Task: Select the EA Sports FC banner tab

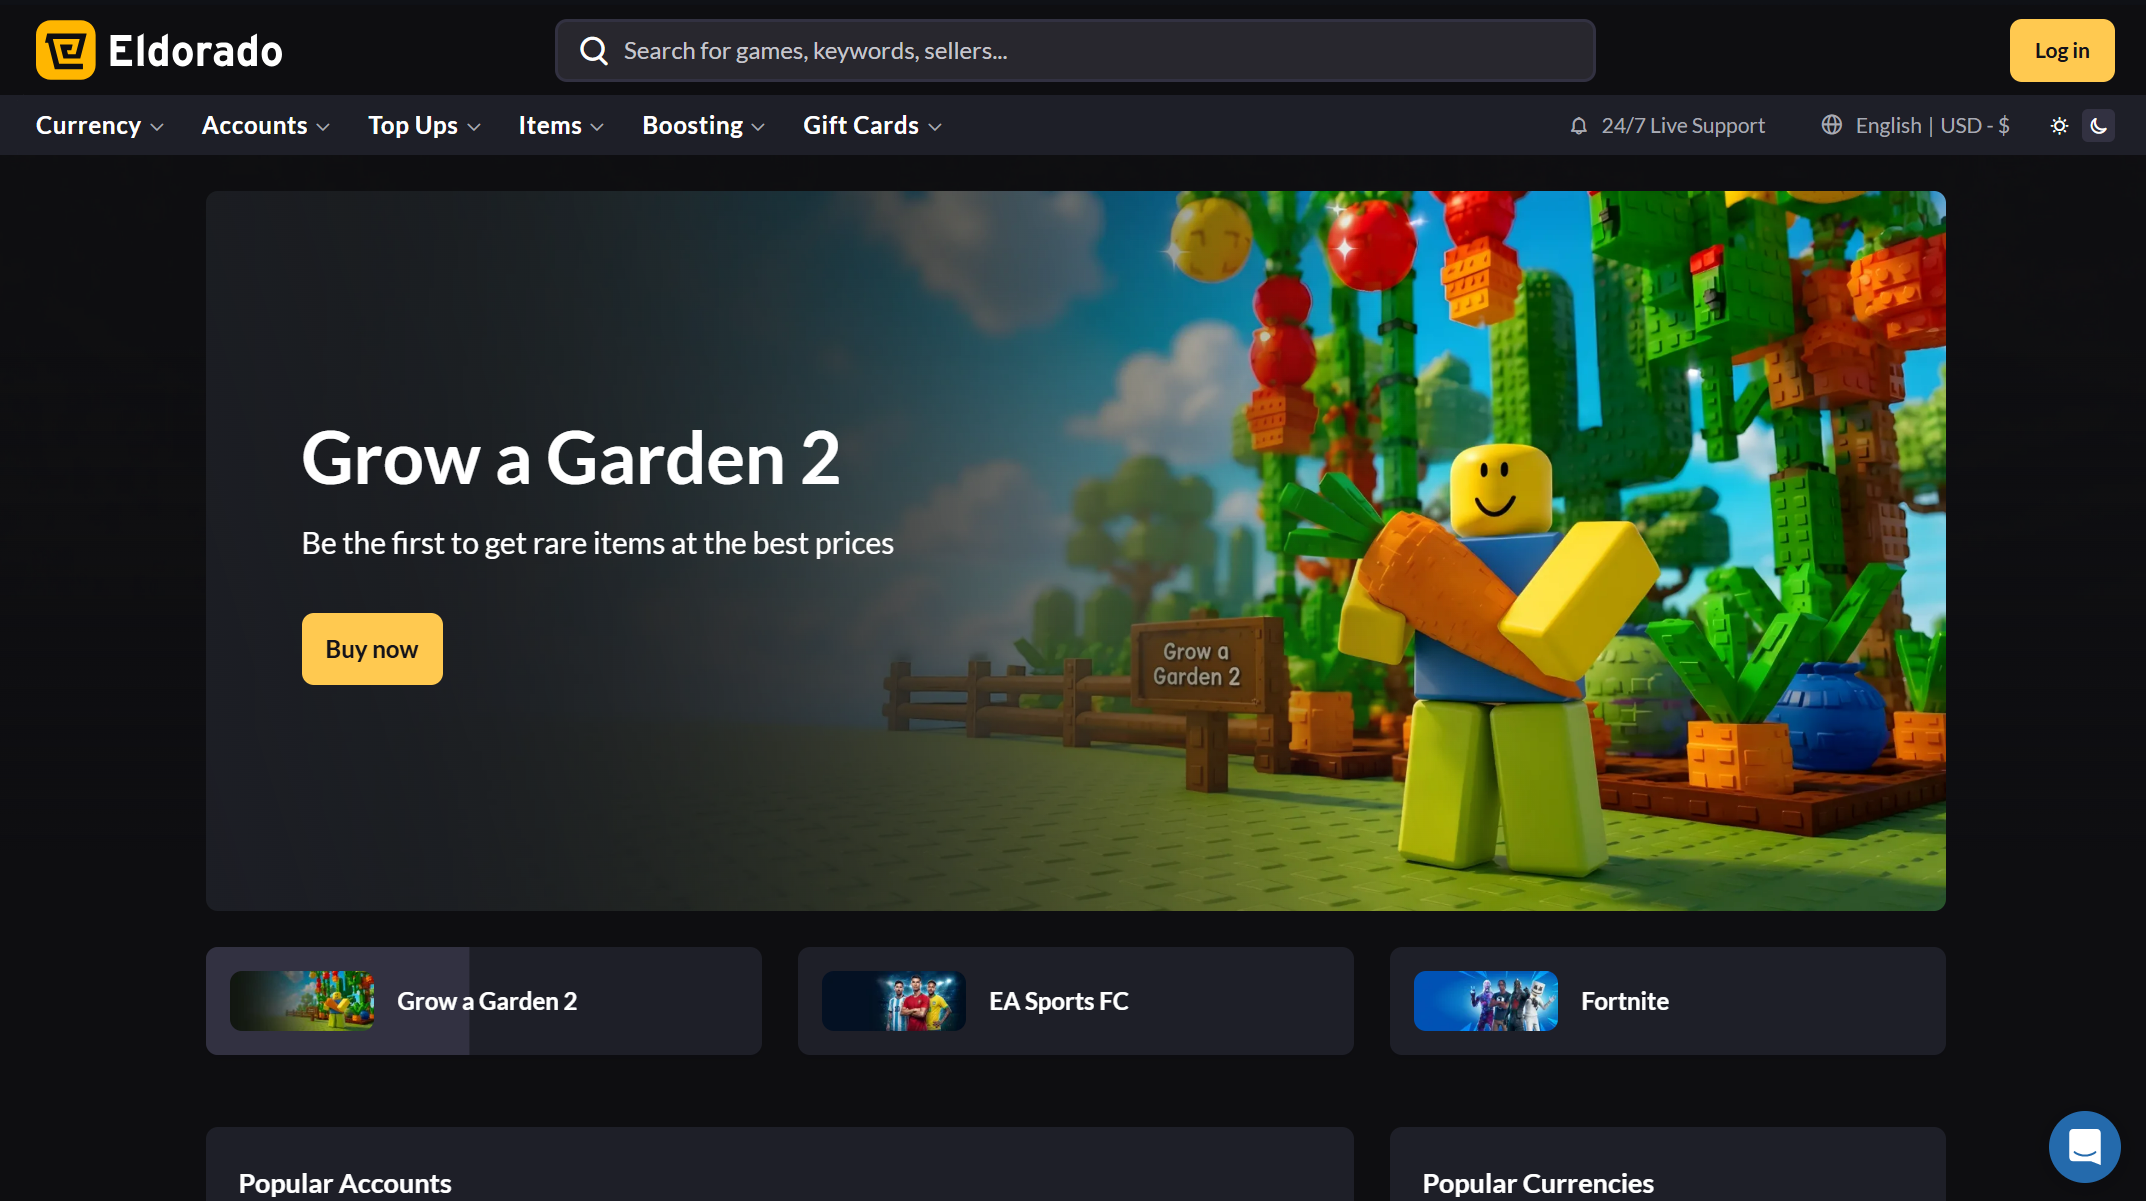Action: pos(1076,1001)
